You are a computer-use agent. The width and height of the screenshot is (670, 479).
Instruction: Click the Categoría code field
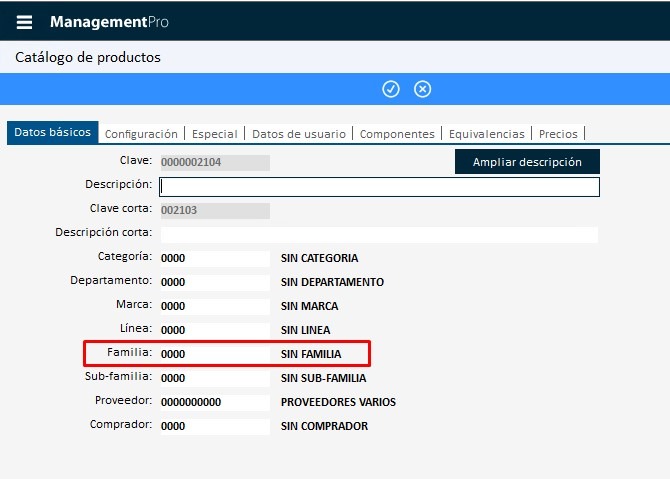pyautogui.click(x=214, y=258)
